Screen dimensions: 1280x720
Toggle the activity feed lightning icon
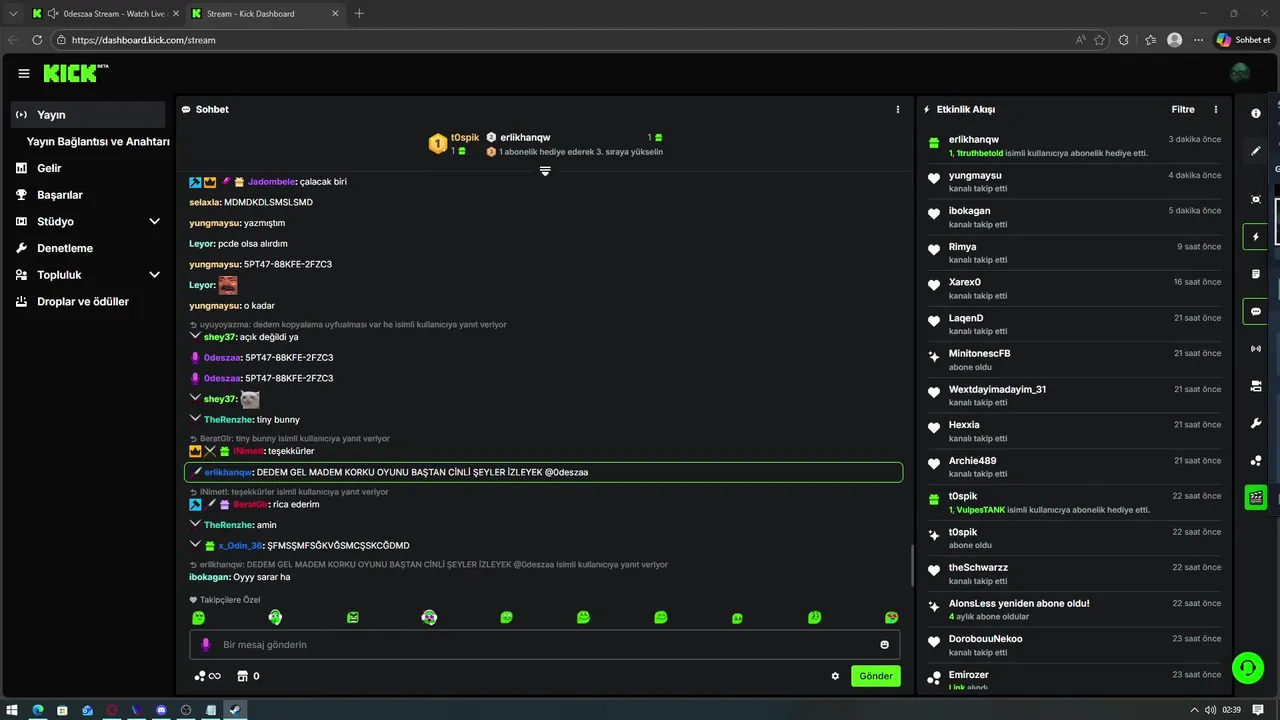click(1256, 237)
